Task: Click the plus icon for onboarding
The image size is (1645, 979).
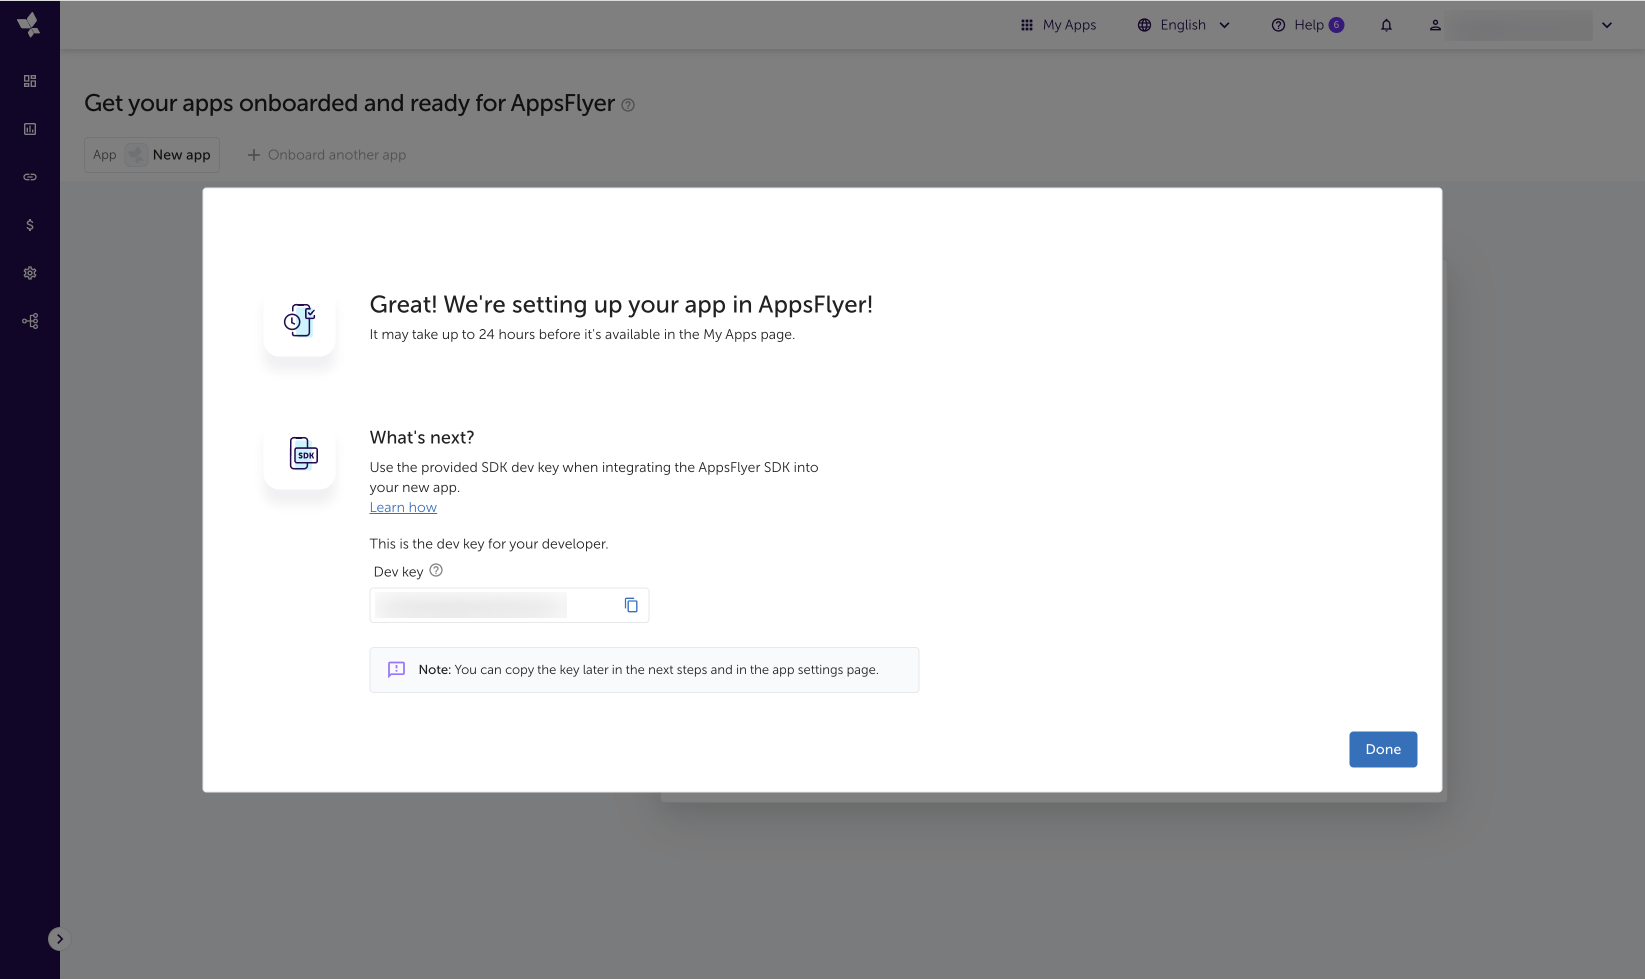Action: (254, 155)
